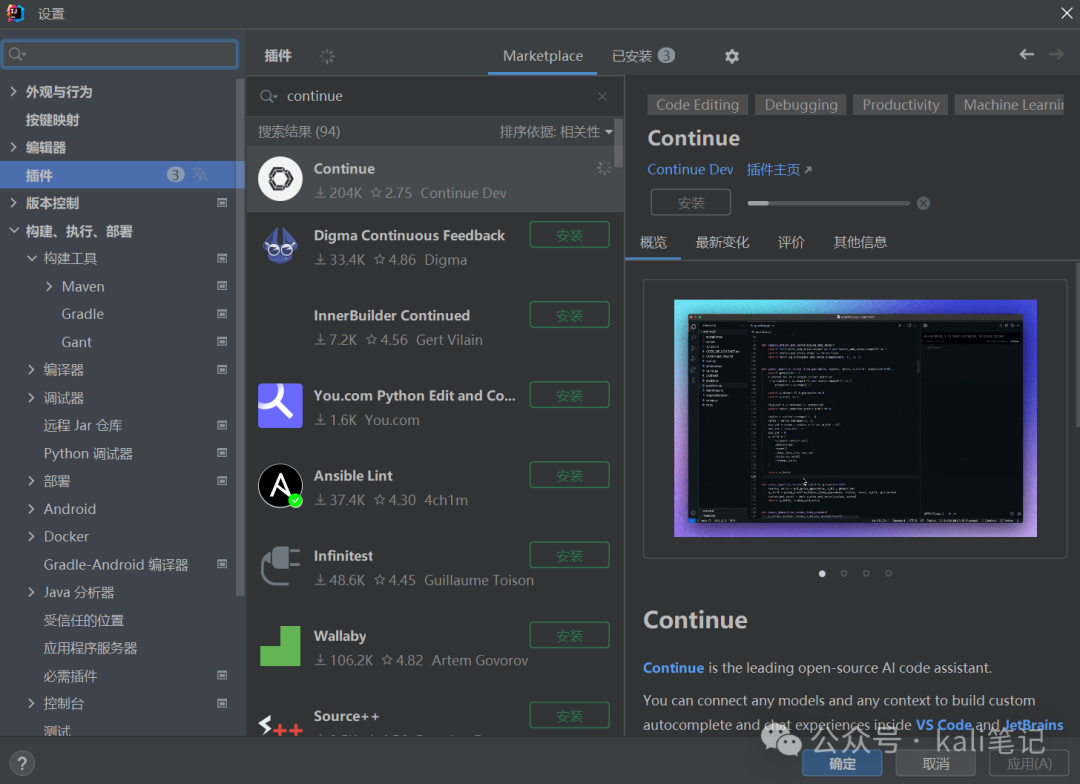Expand the 编辑器 section

coord(14,147)
